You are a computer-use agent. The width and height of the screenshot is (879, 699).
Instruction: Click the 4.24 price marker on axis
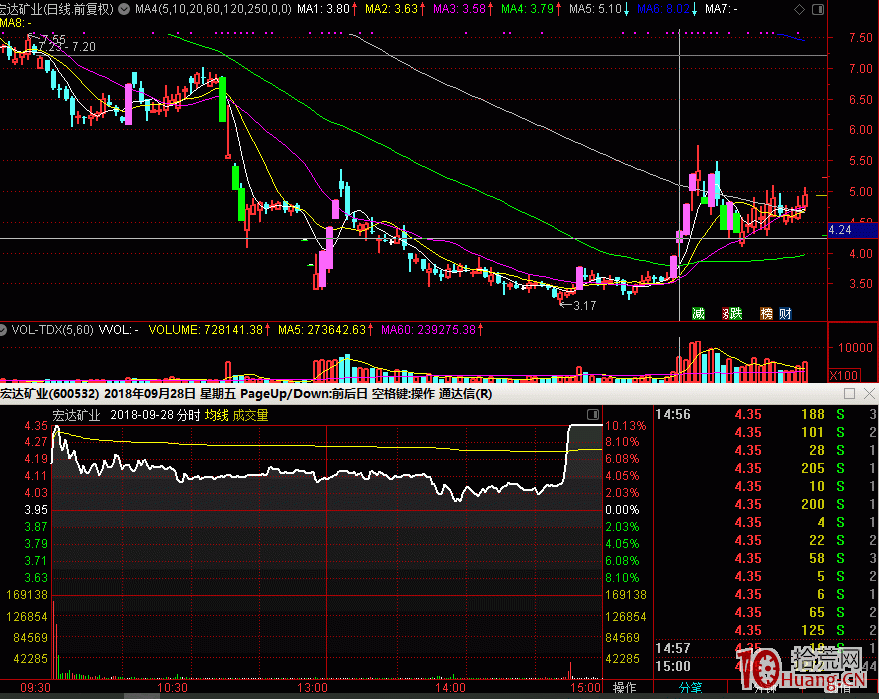point(840,230)
